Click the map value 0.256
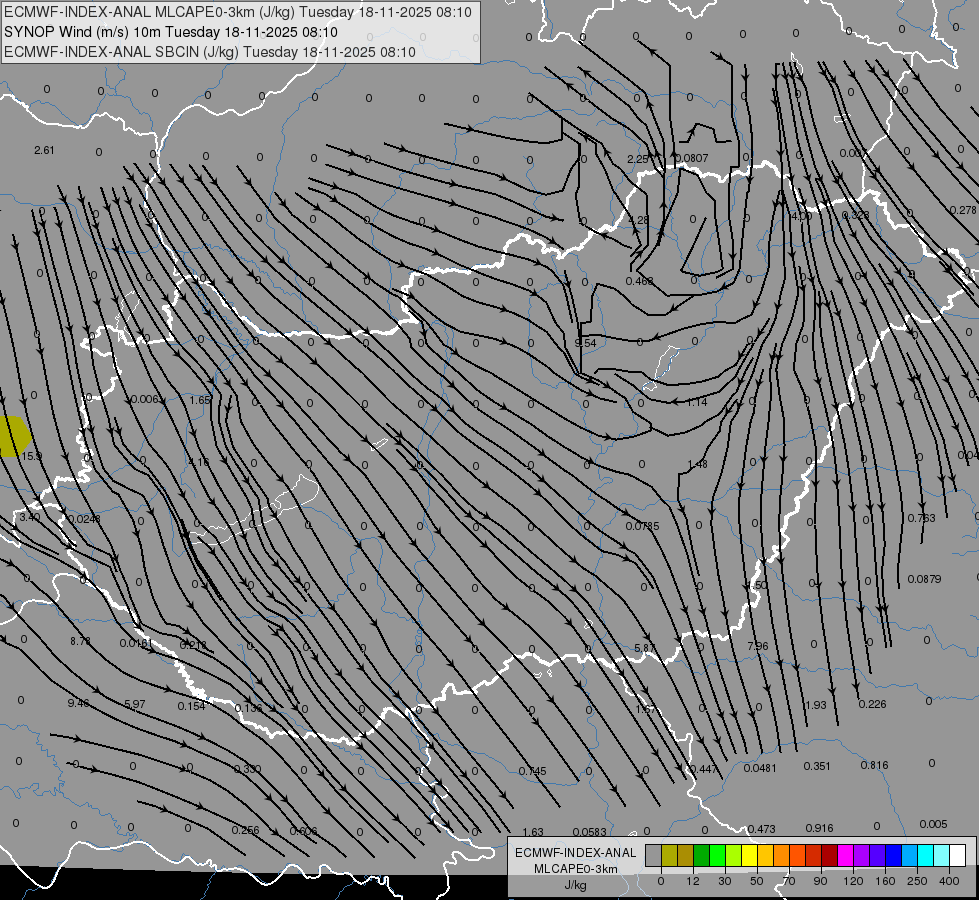 [245, 830]
